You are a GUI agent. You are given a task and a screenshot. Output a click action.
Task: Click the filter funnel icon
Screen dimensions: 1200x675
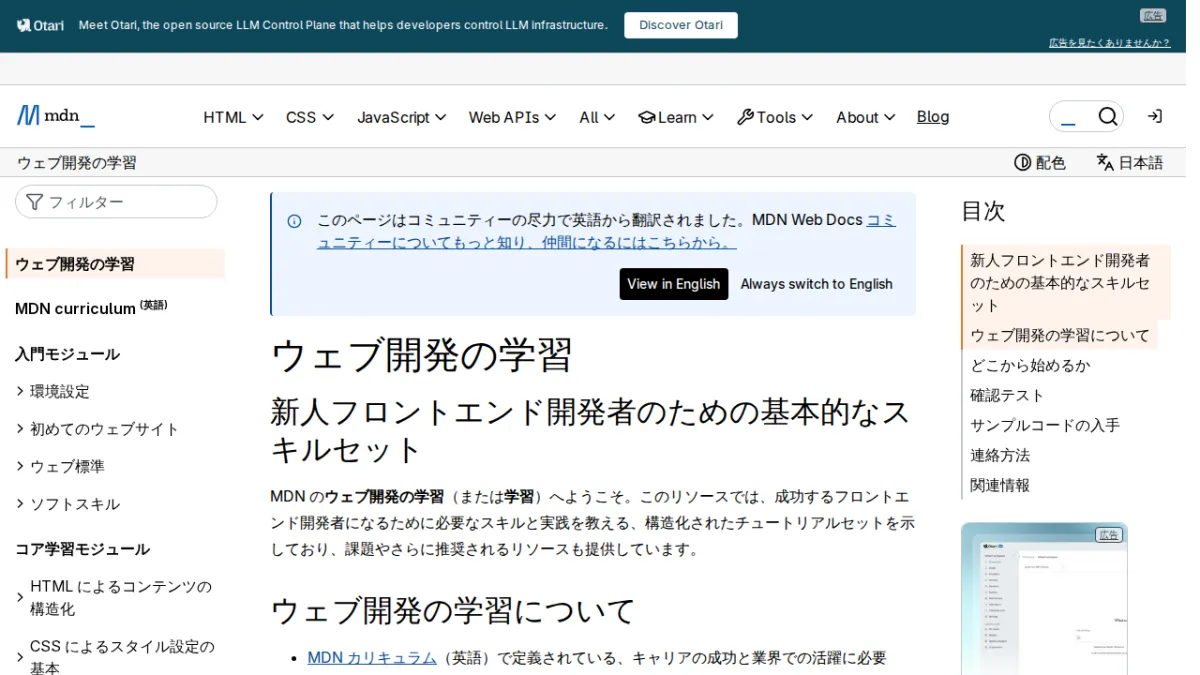[34, 202]
